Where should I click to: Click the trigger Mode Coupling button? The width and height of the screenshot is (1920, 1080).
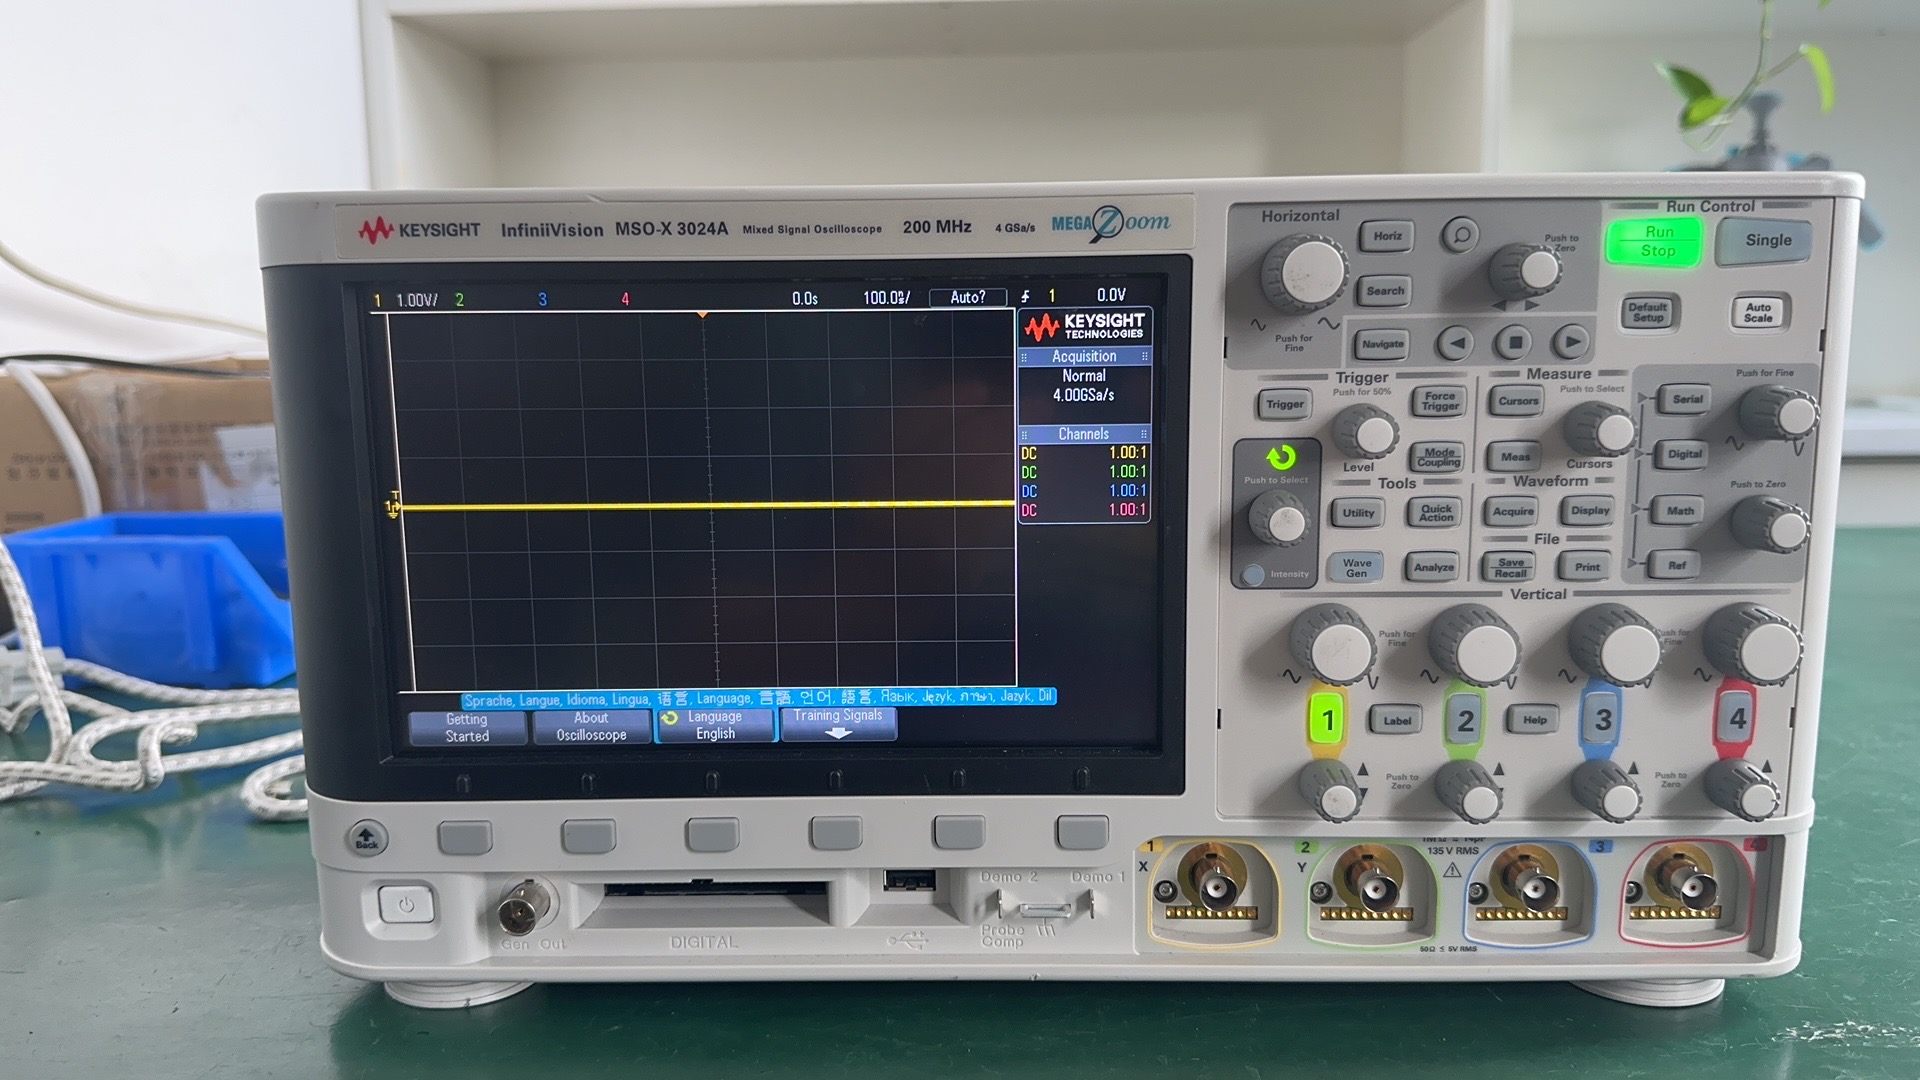point(1438,457)
